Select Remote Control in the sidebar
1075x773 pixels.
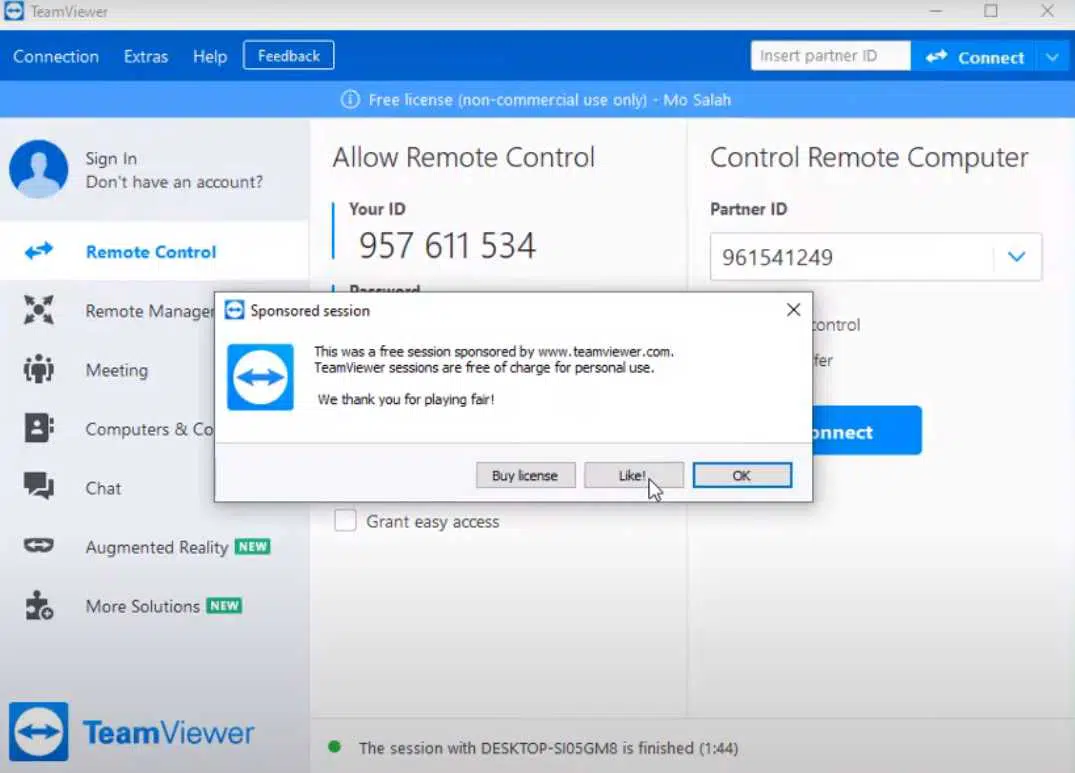click(155, 251)
